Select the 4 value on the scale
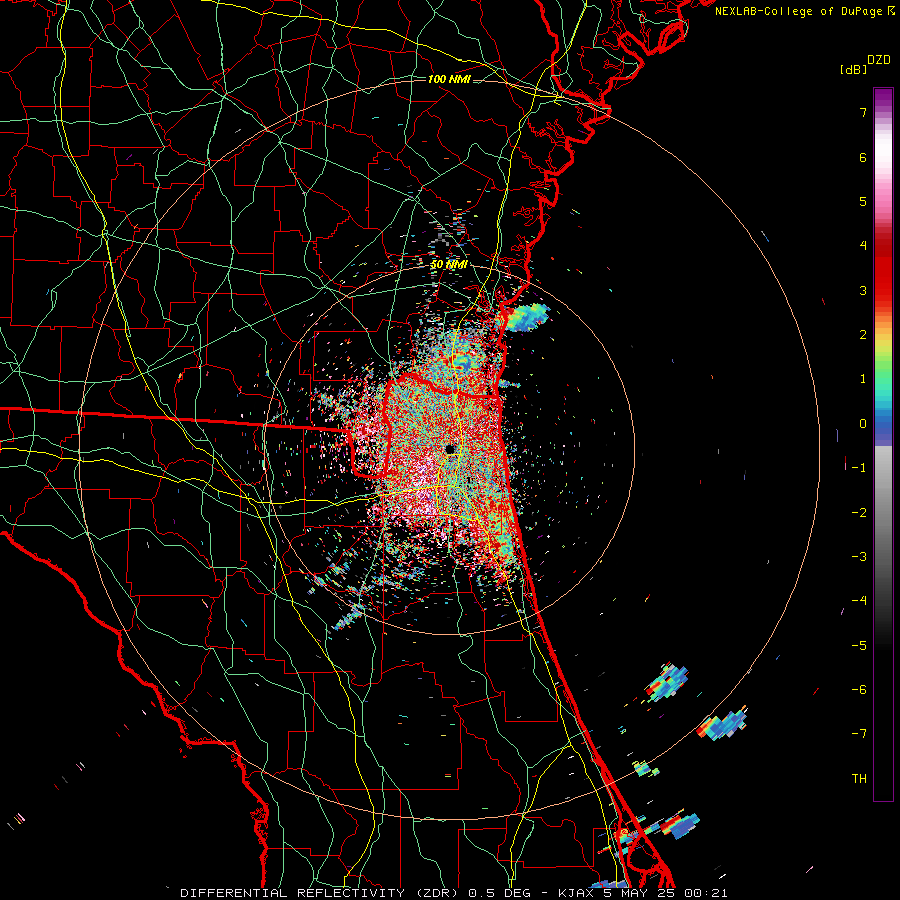 coord(863,246)
